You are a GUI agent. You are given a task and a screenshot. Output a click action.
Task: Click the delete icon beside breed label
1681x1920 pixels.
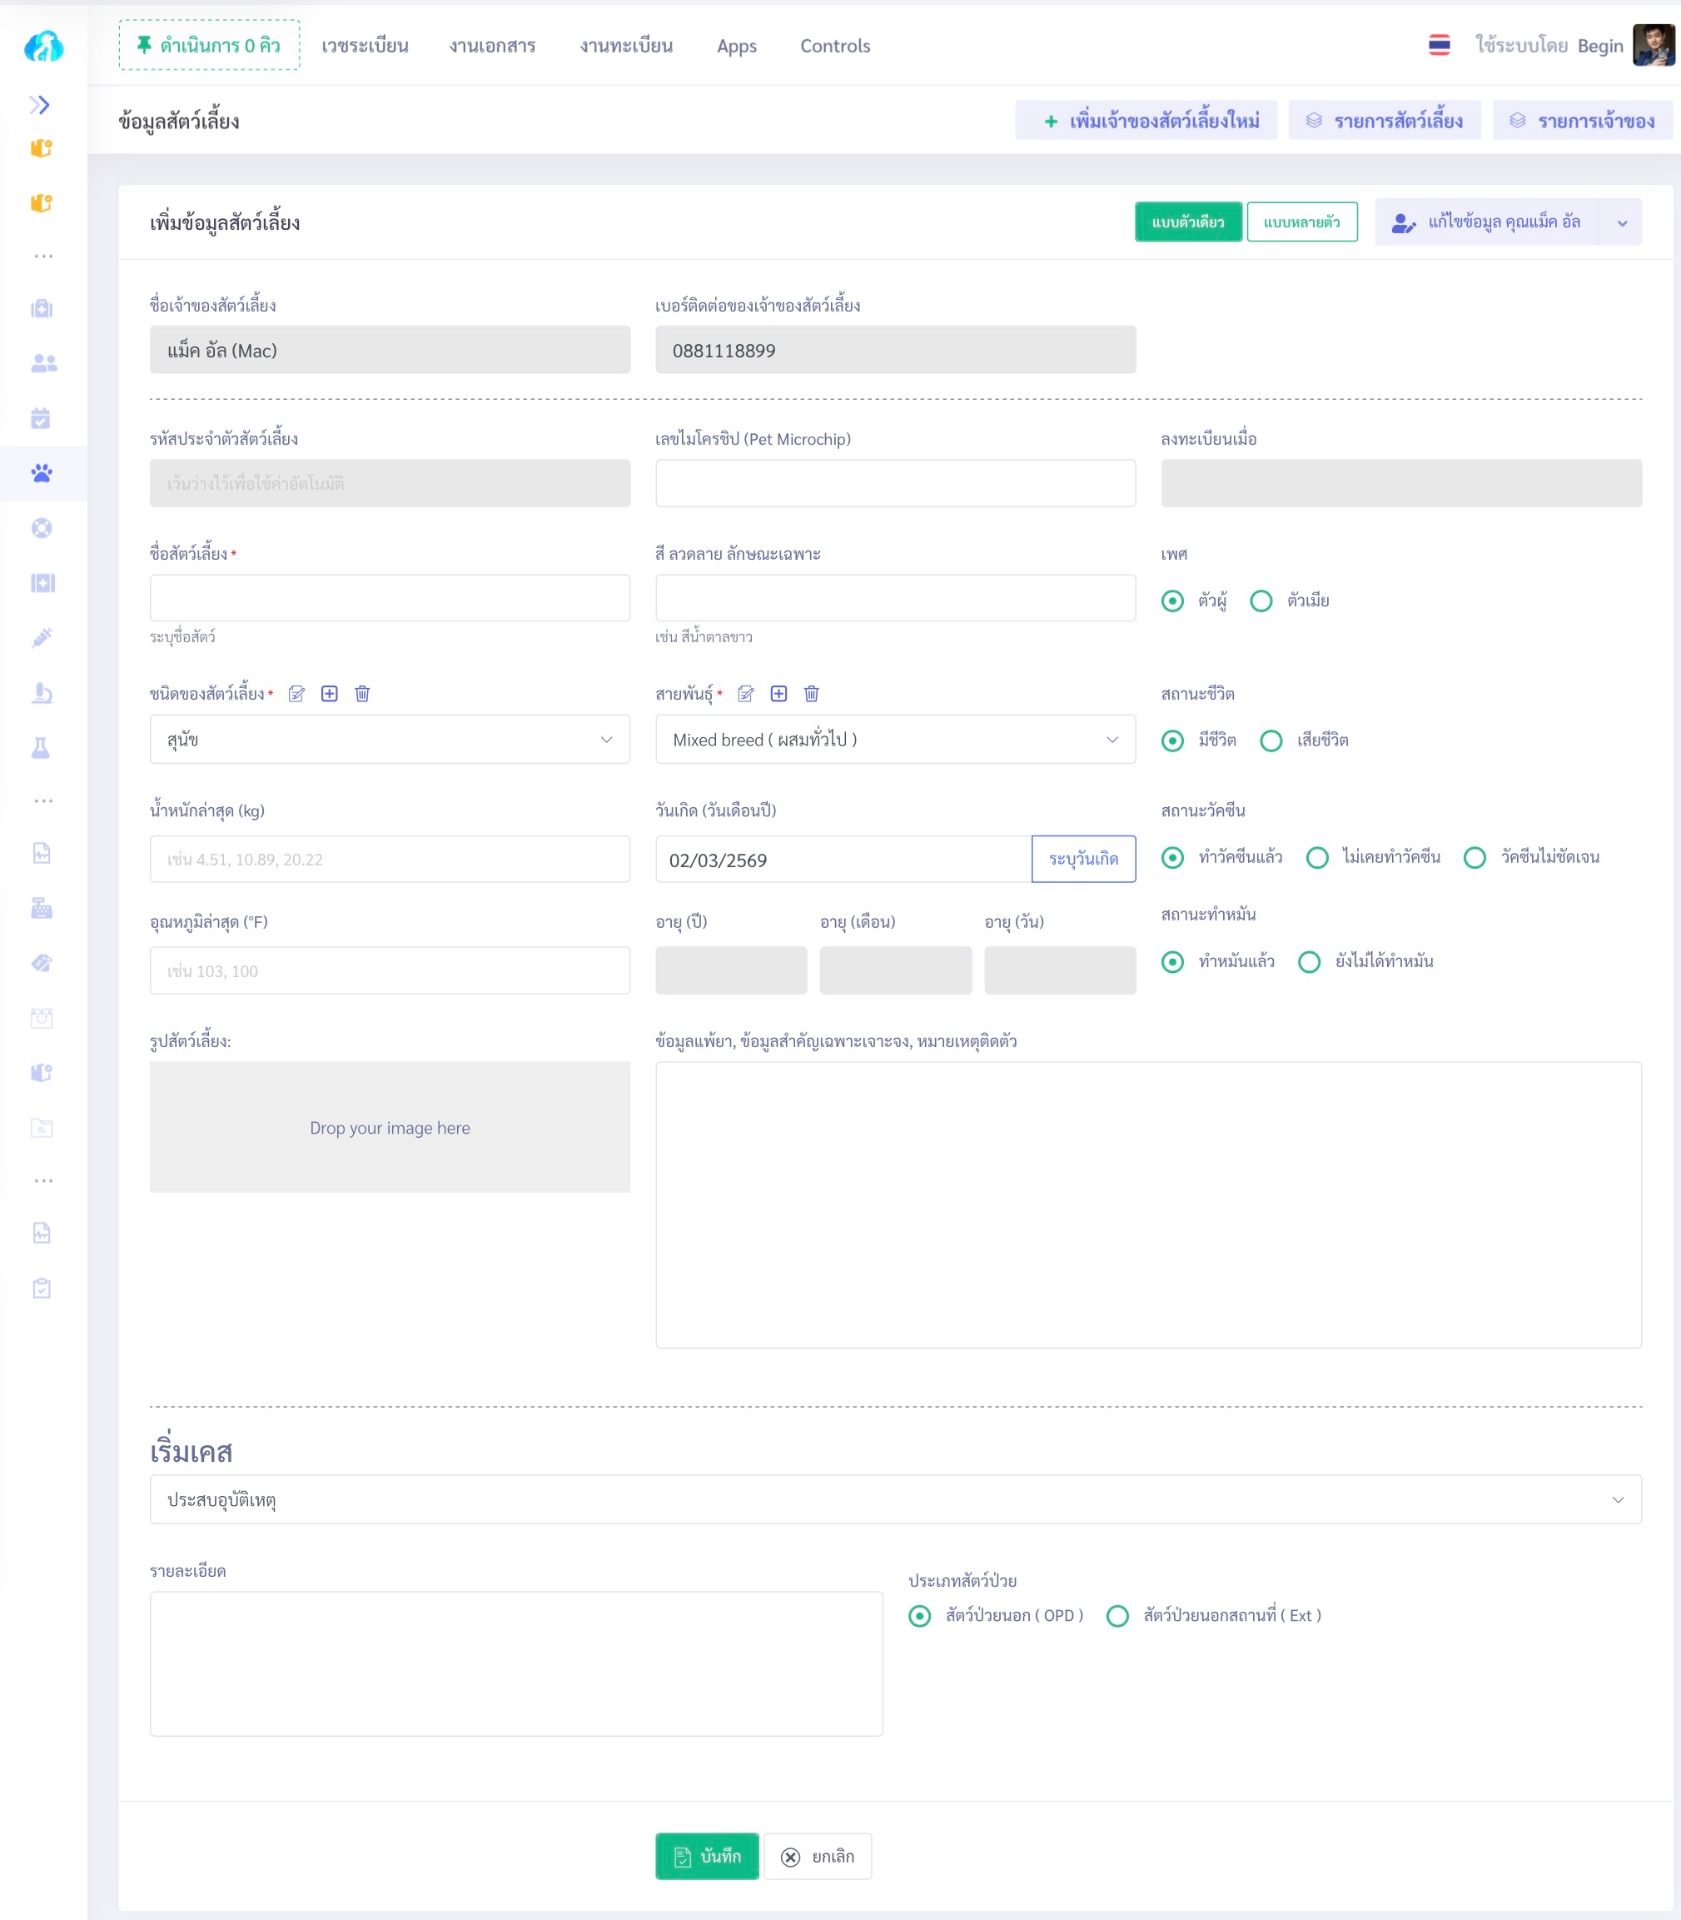(x=812, y=694)
